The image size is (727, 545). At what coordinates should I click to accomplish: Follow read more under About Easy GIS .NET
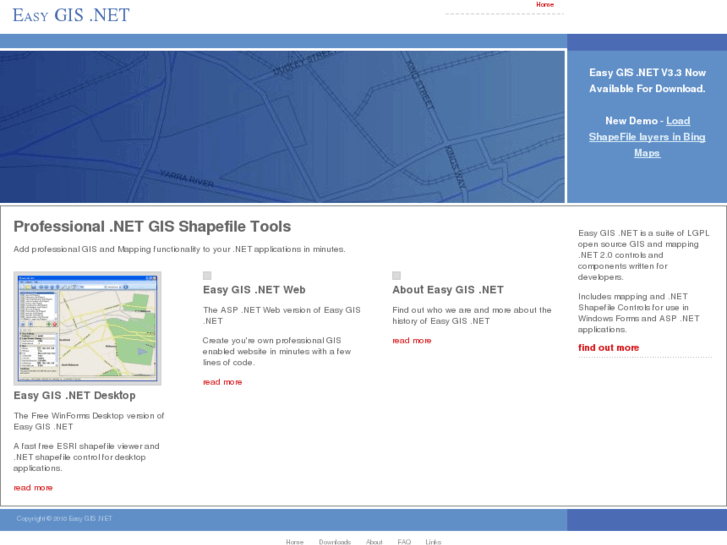click(412, 340)
